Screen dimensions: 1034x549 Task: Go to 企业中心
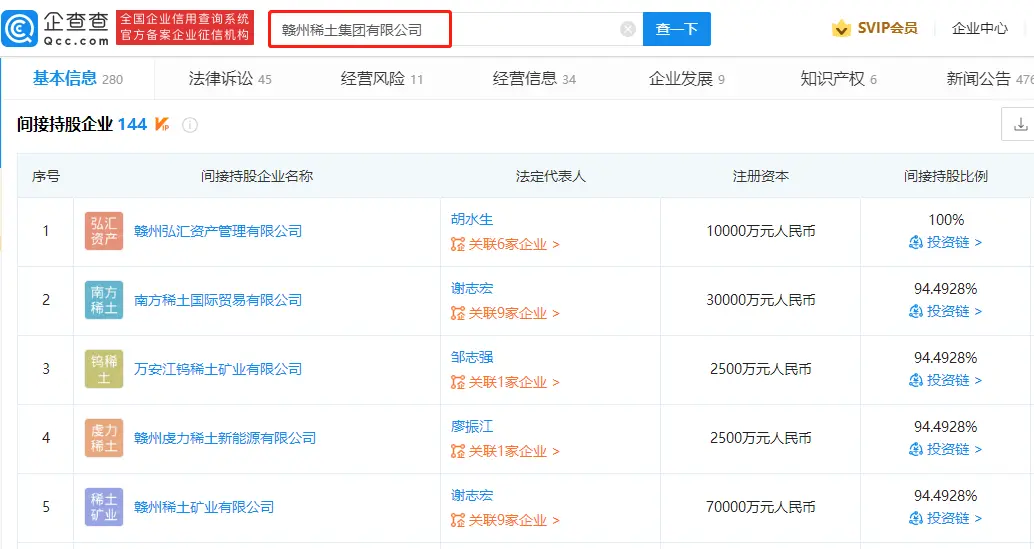click(x=979, y=28)
